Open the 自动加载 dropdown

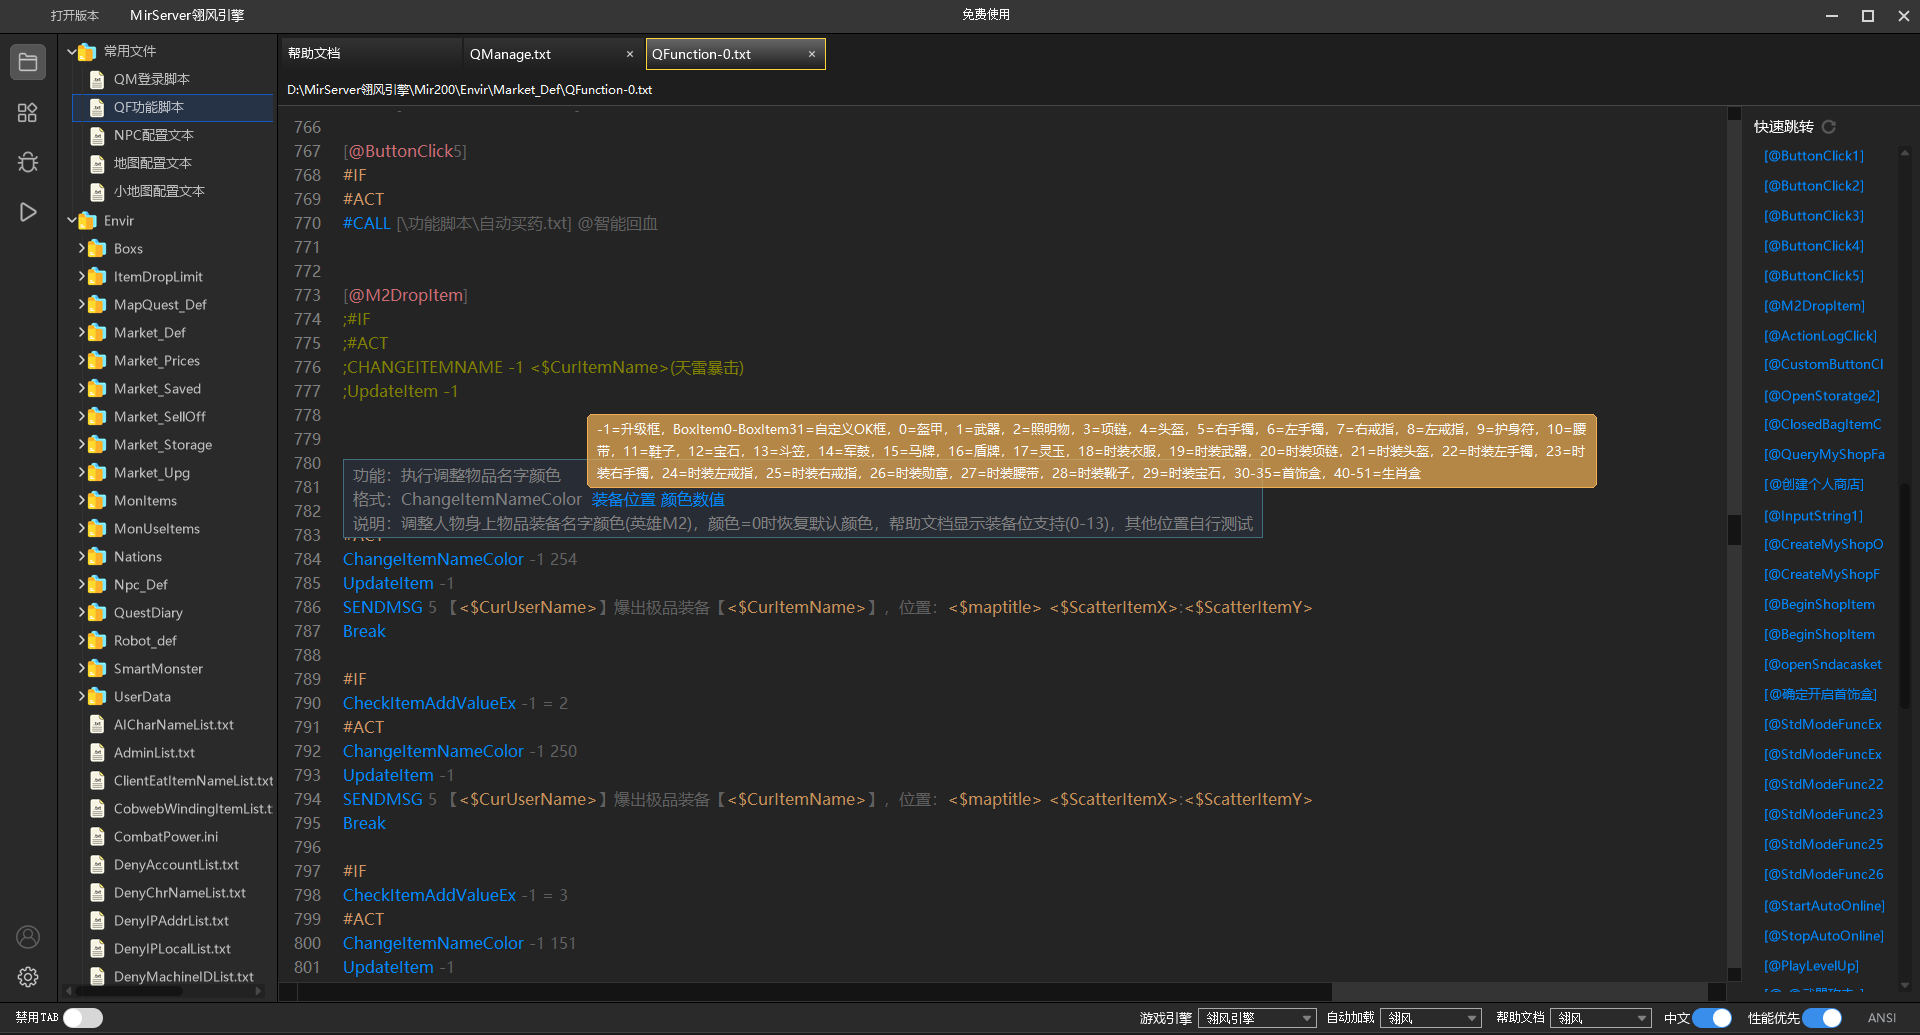[x=1431, y=1018]
